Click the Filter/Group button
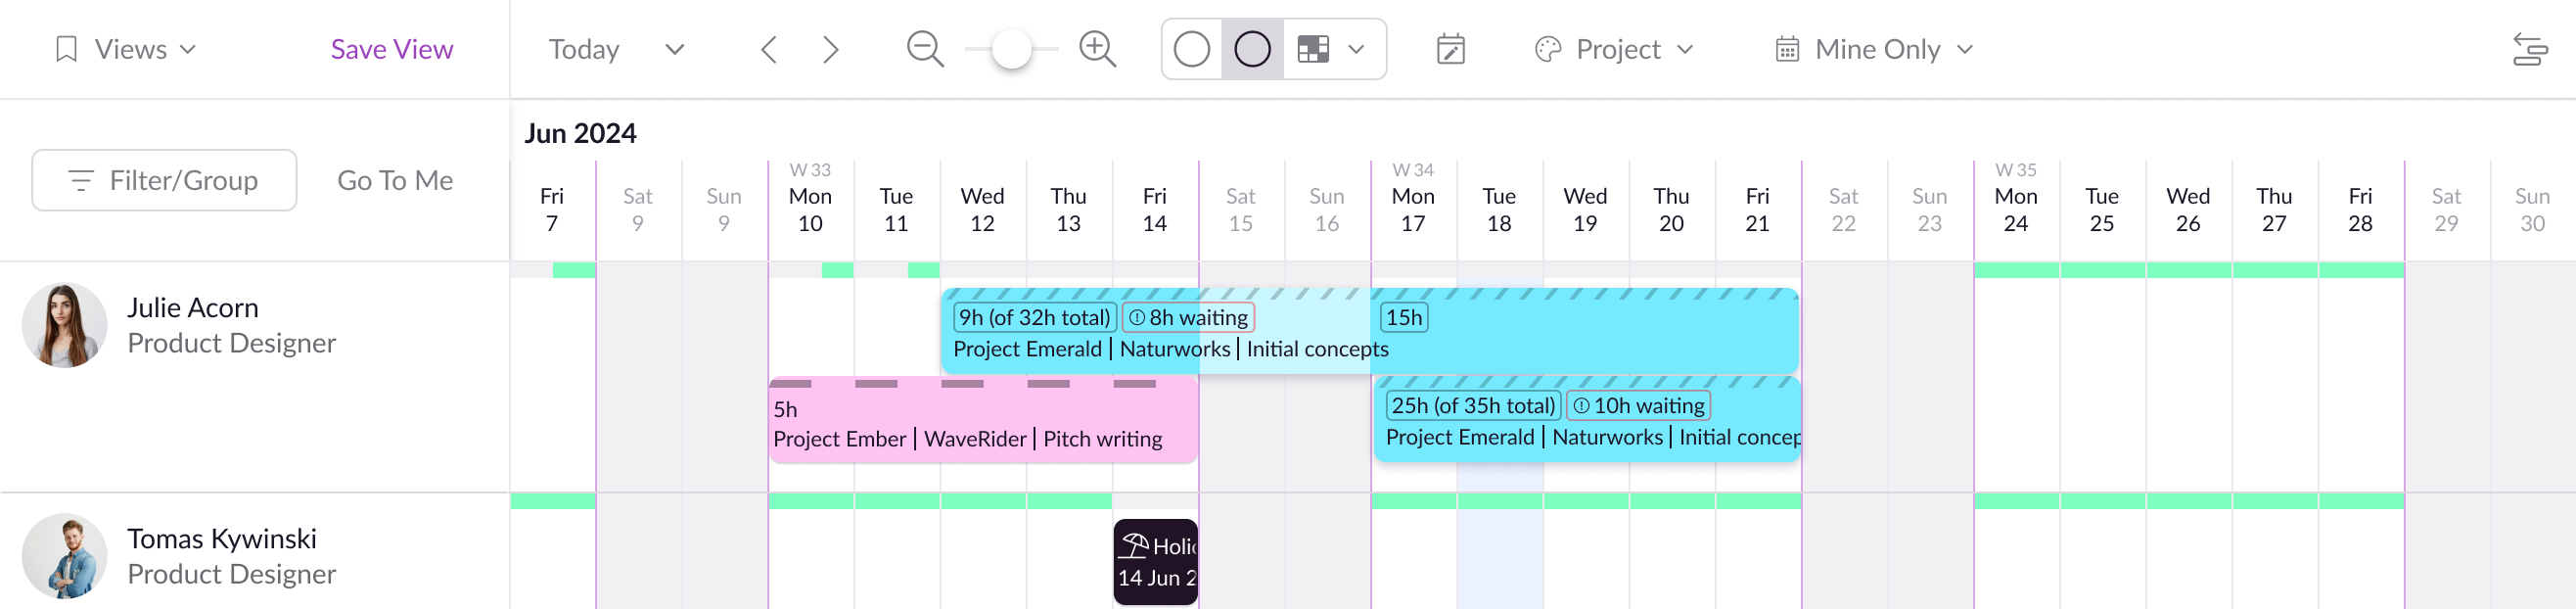The image size is (2576, 609). (164, 180)
